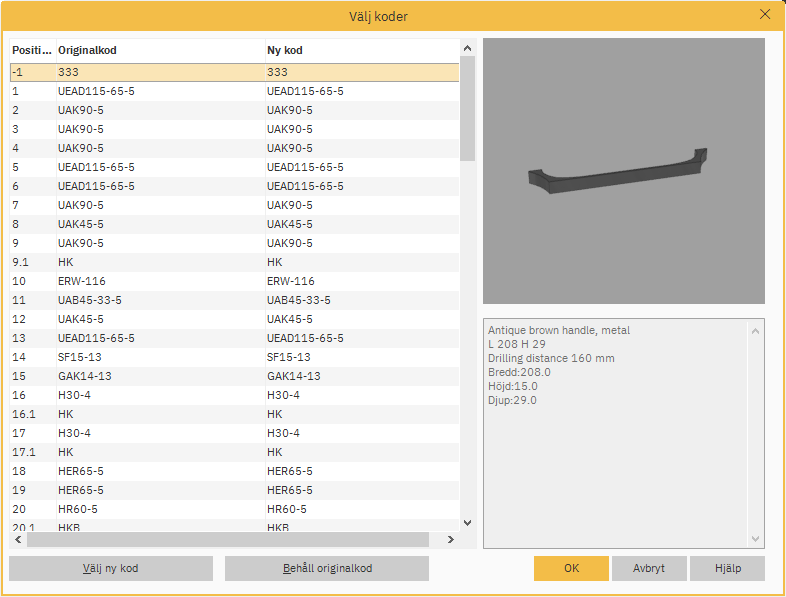Close the Välj koder dialog
The height and width of the screenshot is (597, 786).
click(765, 15)
